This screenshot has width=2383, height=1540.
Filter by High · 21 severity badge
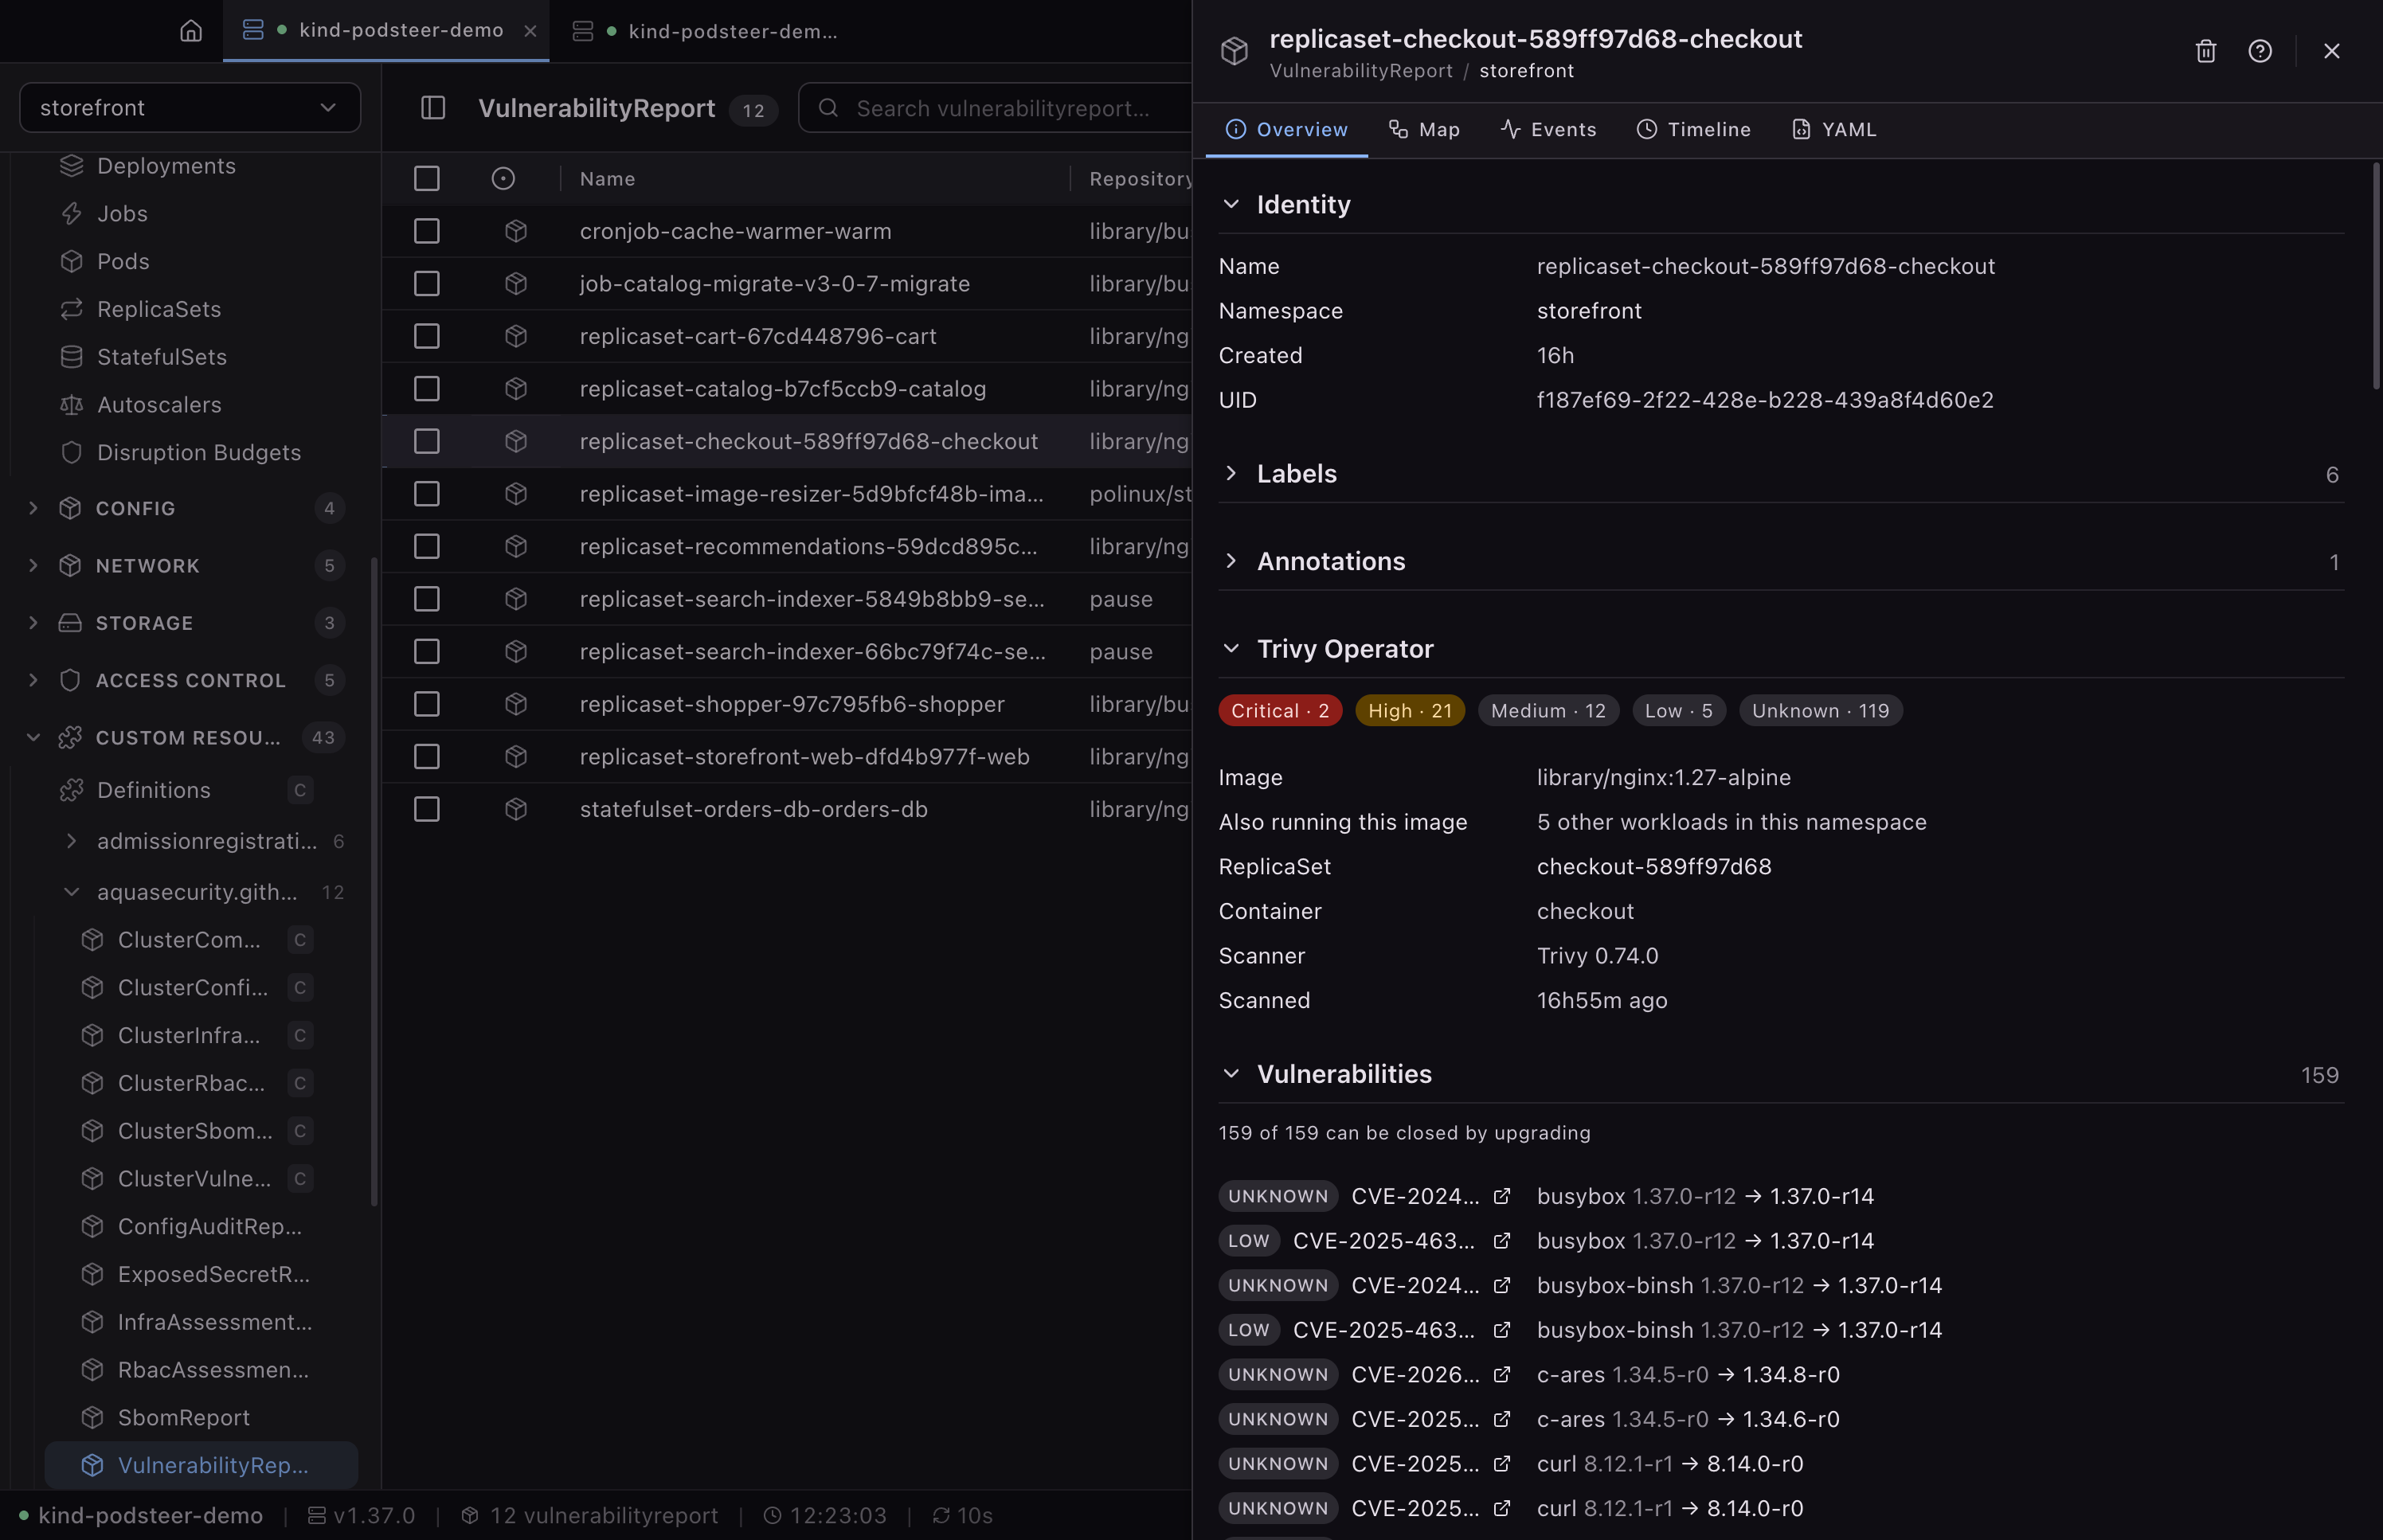(1410, 711)
